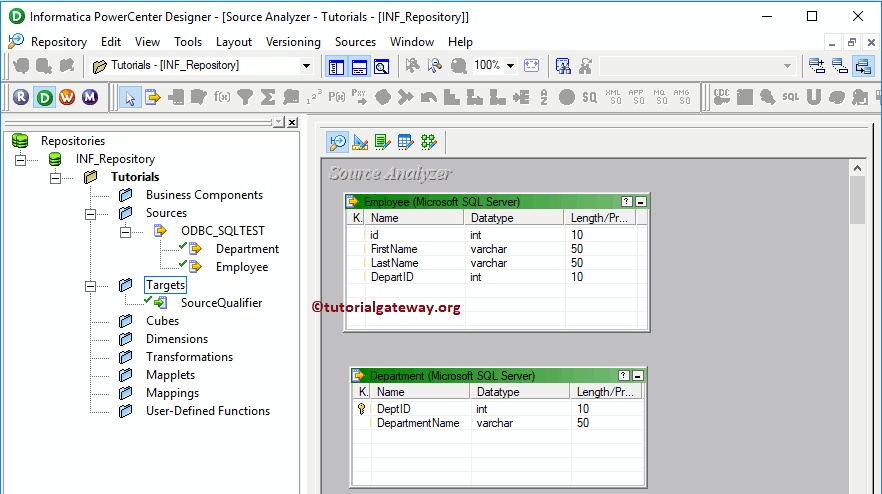Click the workspace scrollbar up arrow

pyautogui.click(x=857, y=168)
